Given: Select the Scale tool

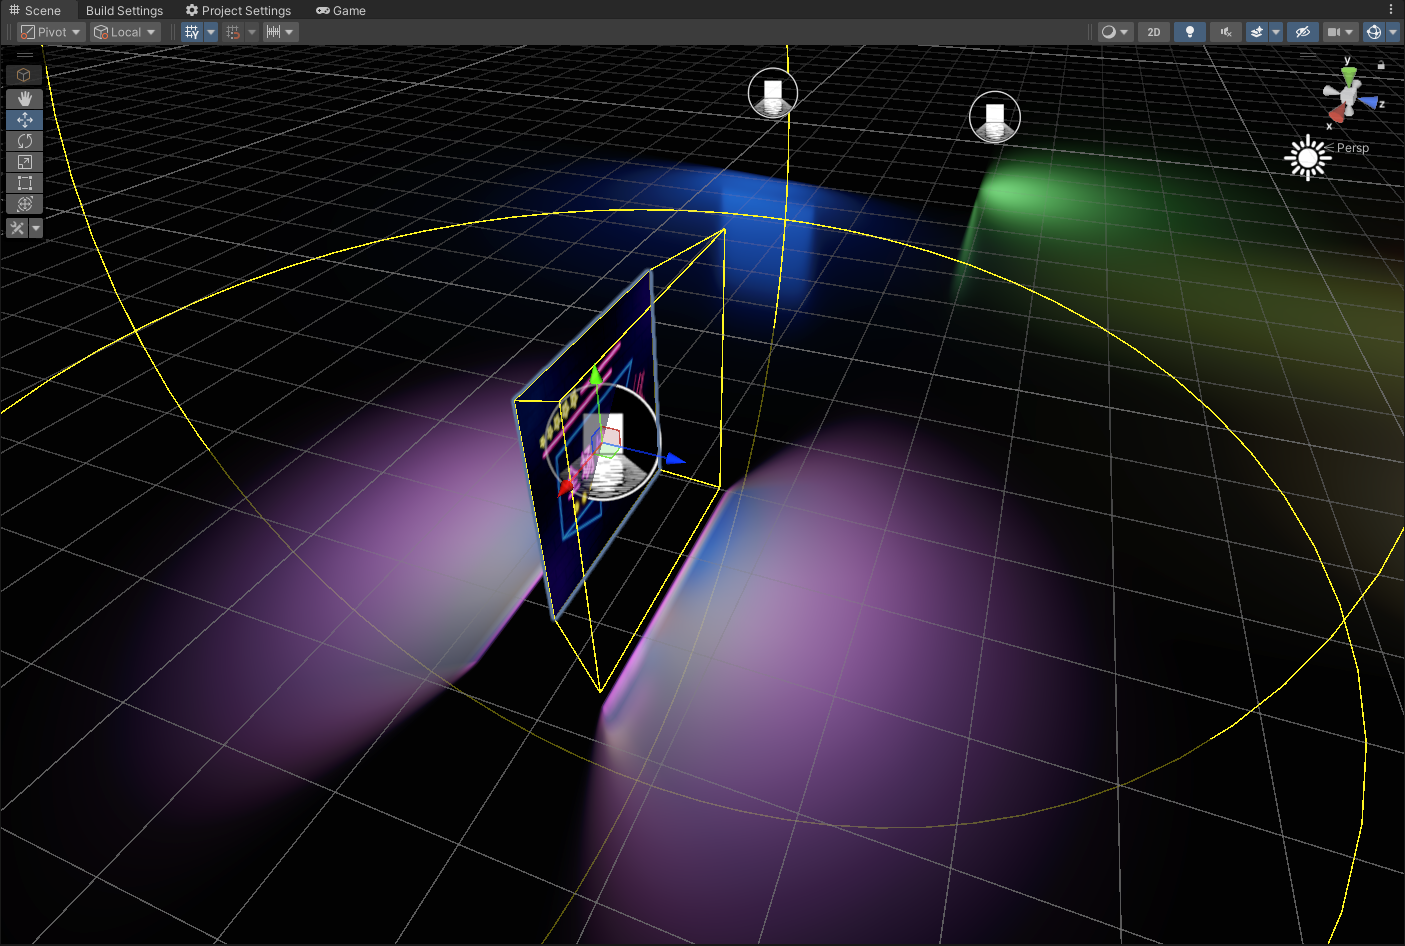Looking at the screenshot, I should tap(24, 162).
